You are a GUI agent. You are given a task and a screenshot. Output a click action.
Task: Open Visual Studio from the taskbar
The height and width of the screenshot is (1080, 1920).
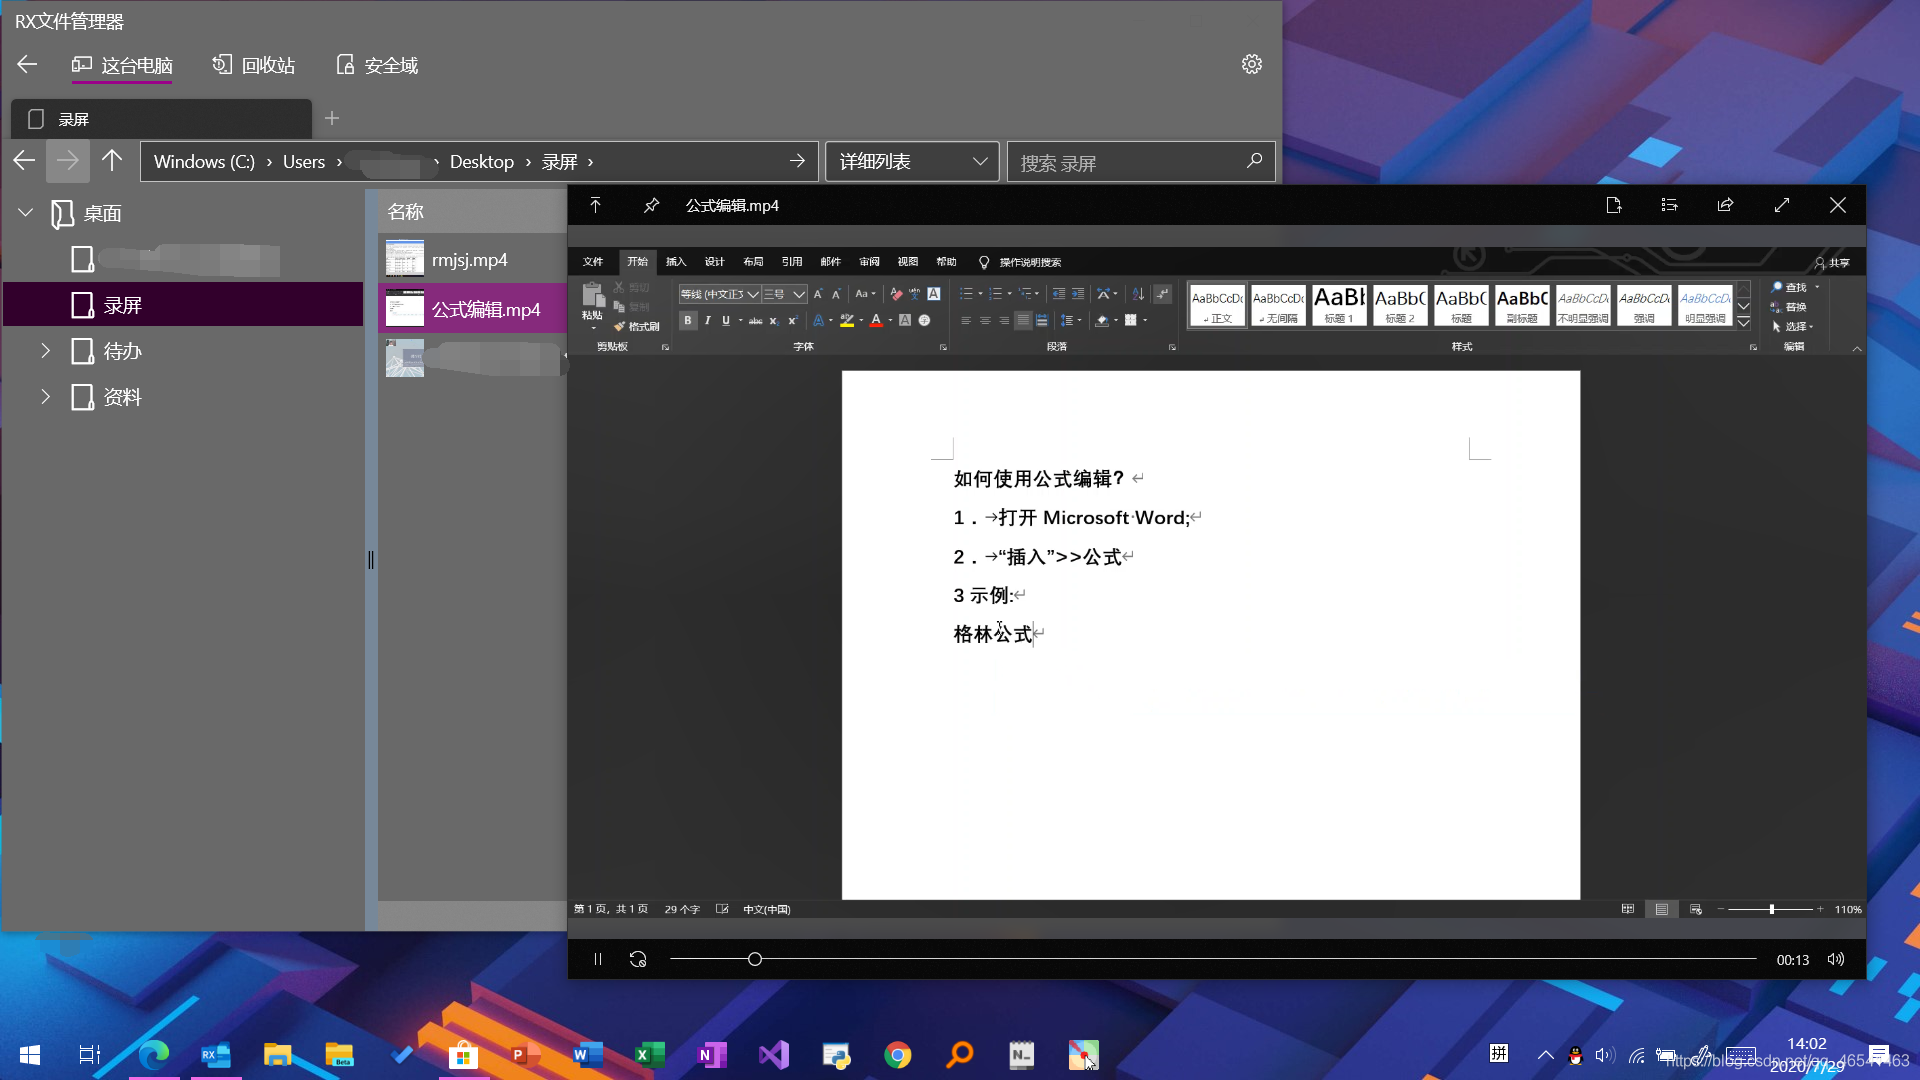click(774, 1055)
